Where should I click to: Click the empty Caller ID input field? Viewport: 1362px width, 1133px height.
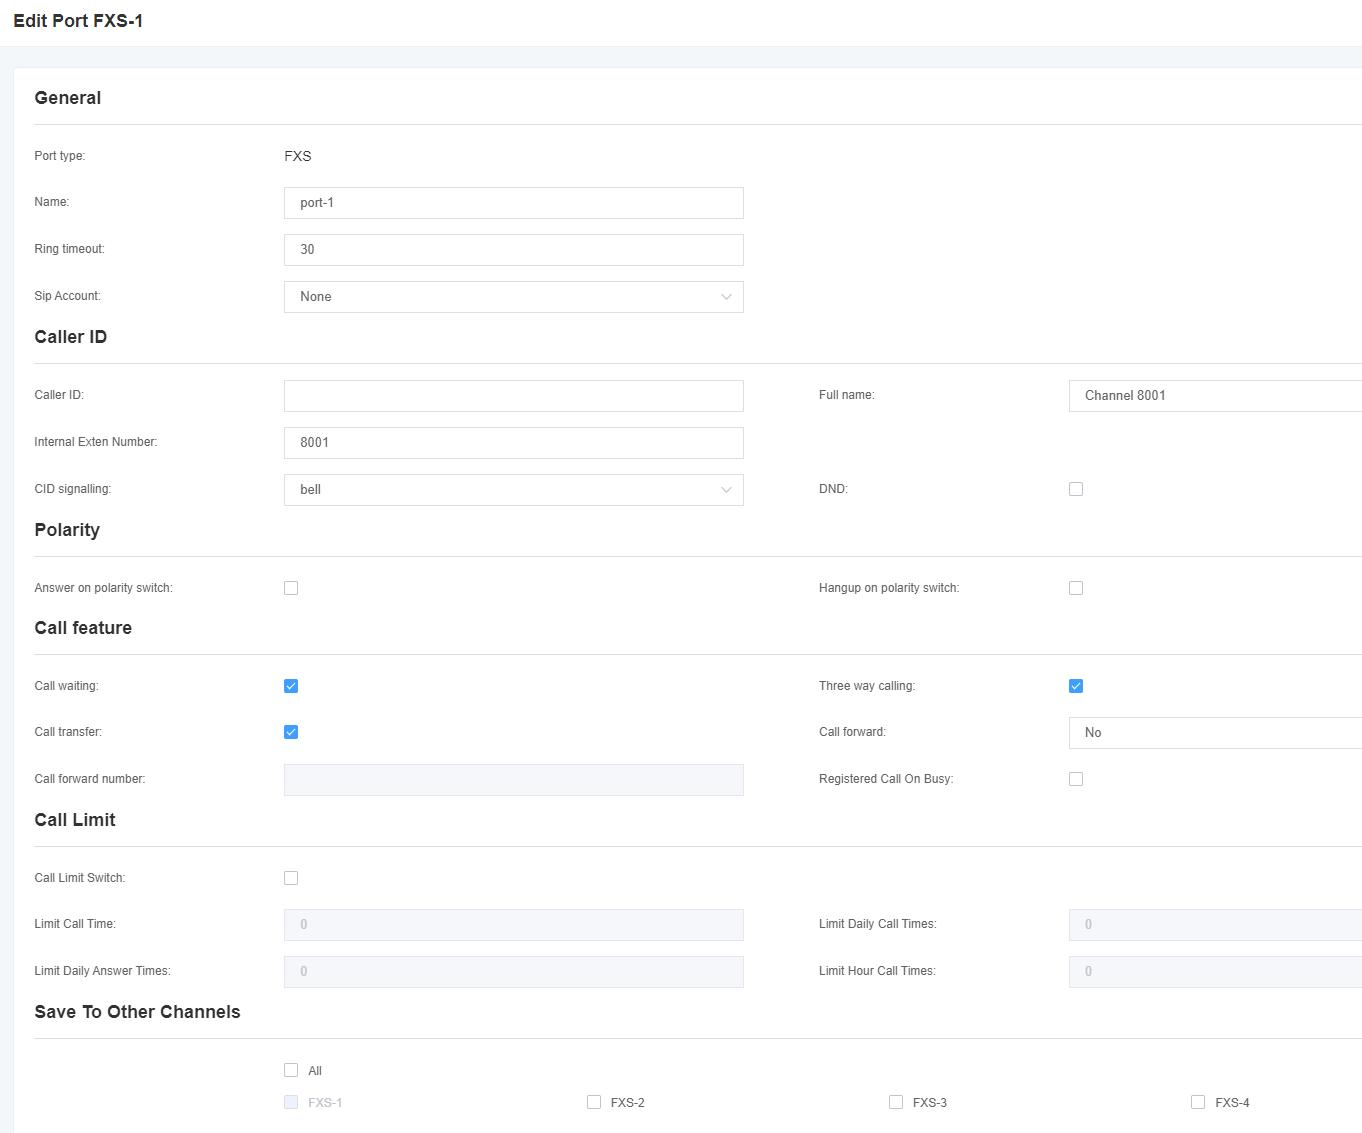pos(513,396)
